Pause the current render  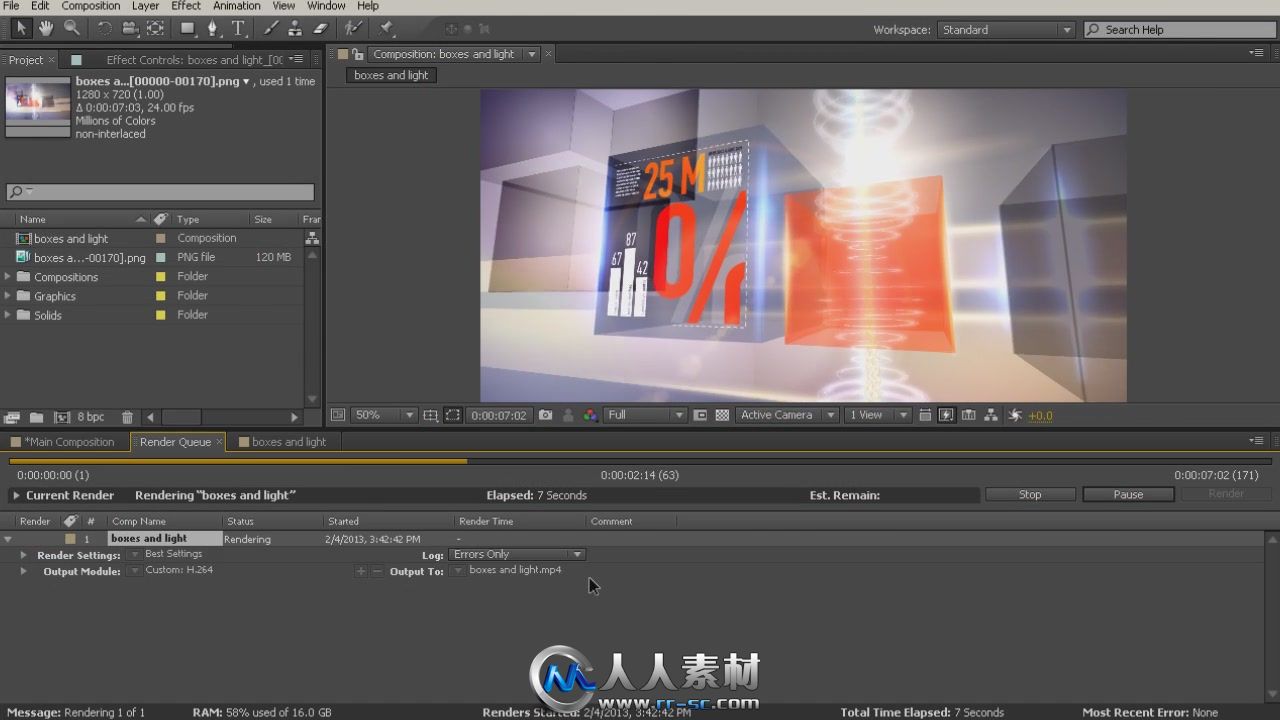coord(1128,495)
